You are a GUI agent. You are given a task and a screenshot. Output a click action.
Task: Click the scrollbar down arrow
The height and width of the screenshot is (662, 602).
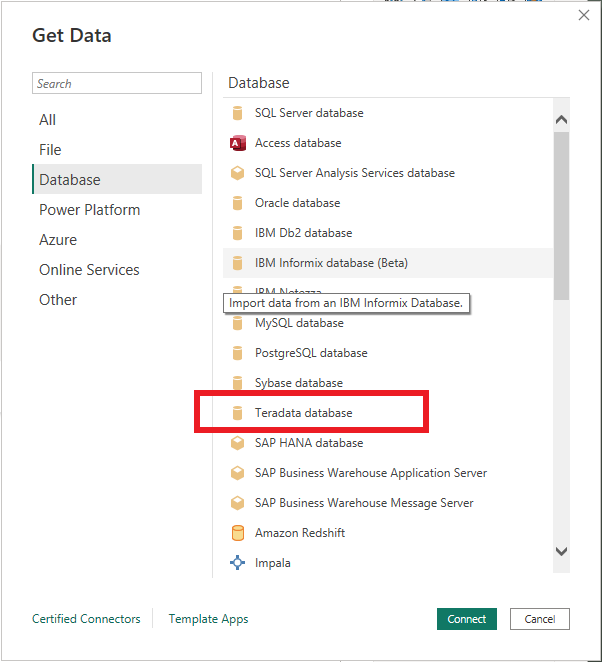pyautogui.click(x=561, y=551)
